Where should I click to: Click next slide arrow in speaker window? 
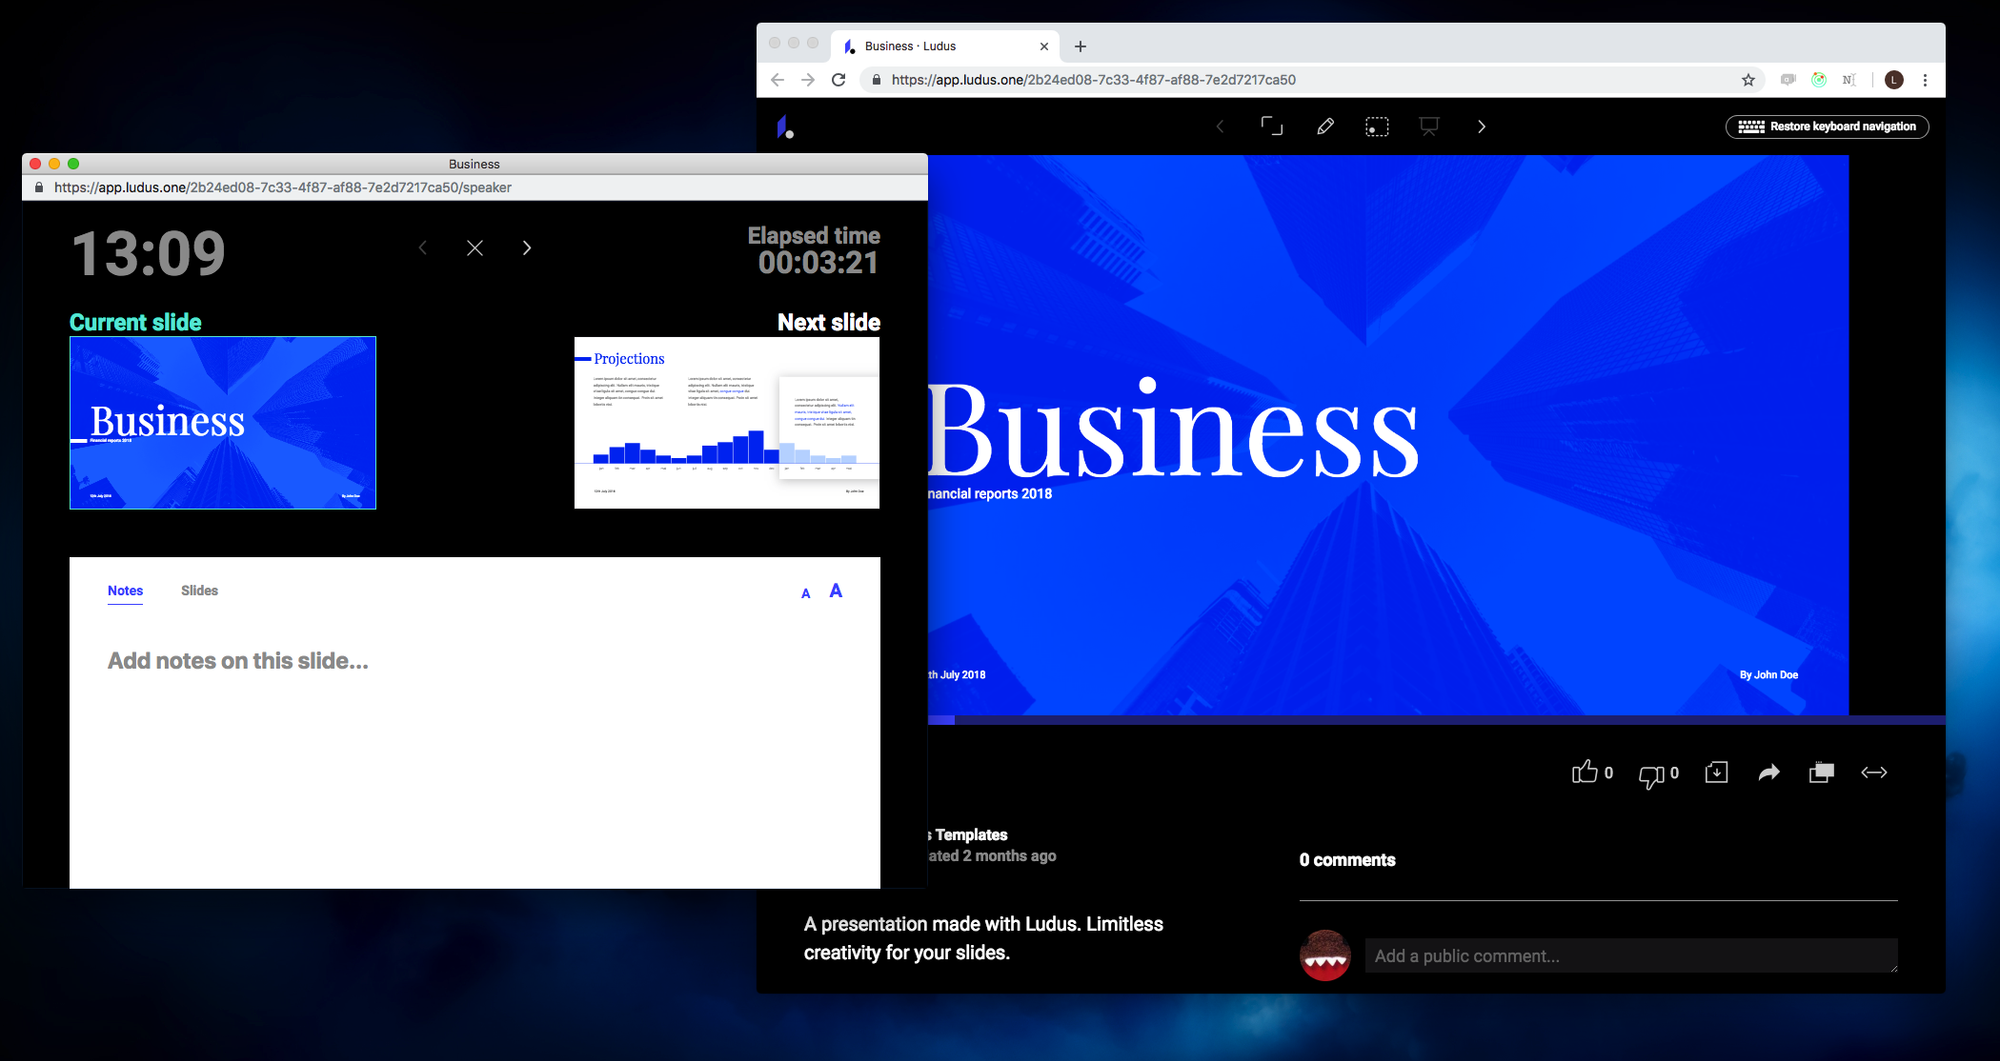[527, 248]
